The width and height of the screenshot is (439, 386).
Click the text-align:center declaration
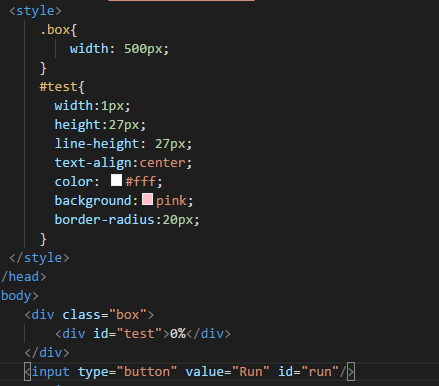(x=123, y=163)
